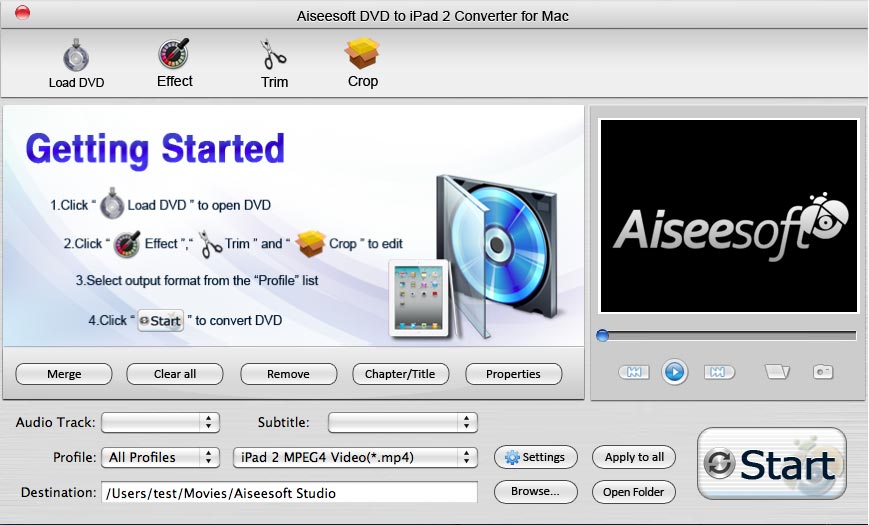Image resolution: width=869 pixels, height=525 pixels.
Task: Start the DVD conversion
Action: 771,465
